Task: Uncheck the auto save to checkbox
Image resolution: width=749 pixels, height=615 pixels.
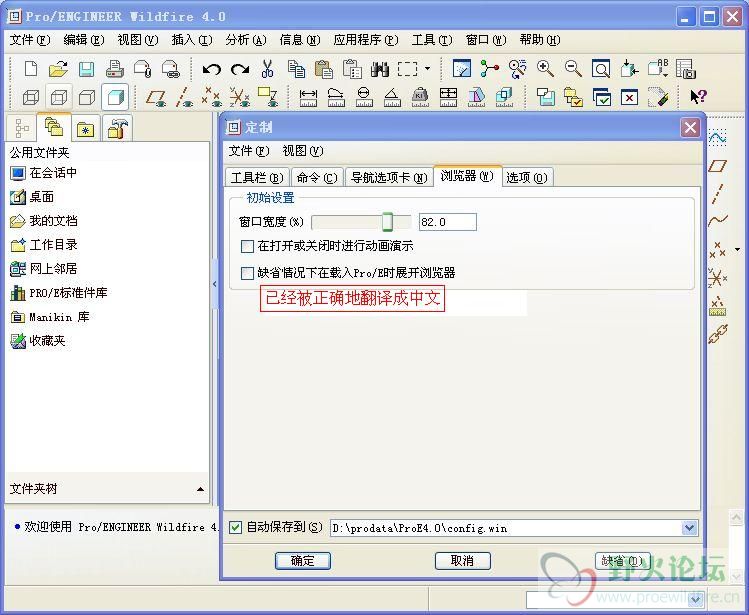Action: pyautogui.click(x=235, y=528)
